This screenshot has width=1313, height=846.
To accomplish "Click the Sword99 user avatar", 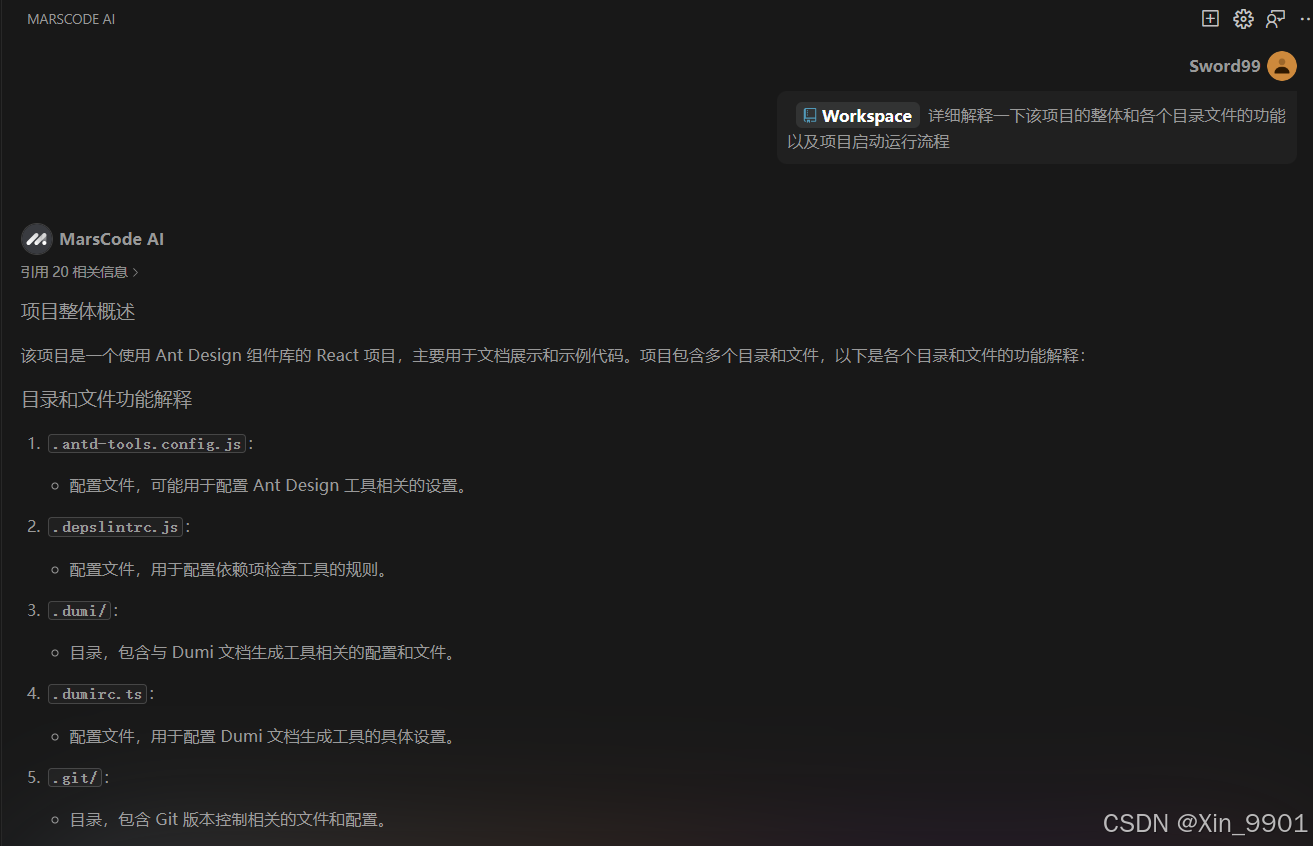I will click(x=1284, y=65).
